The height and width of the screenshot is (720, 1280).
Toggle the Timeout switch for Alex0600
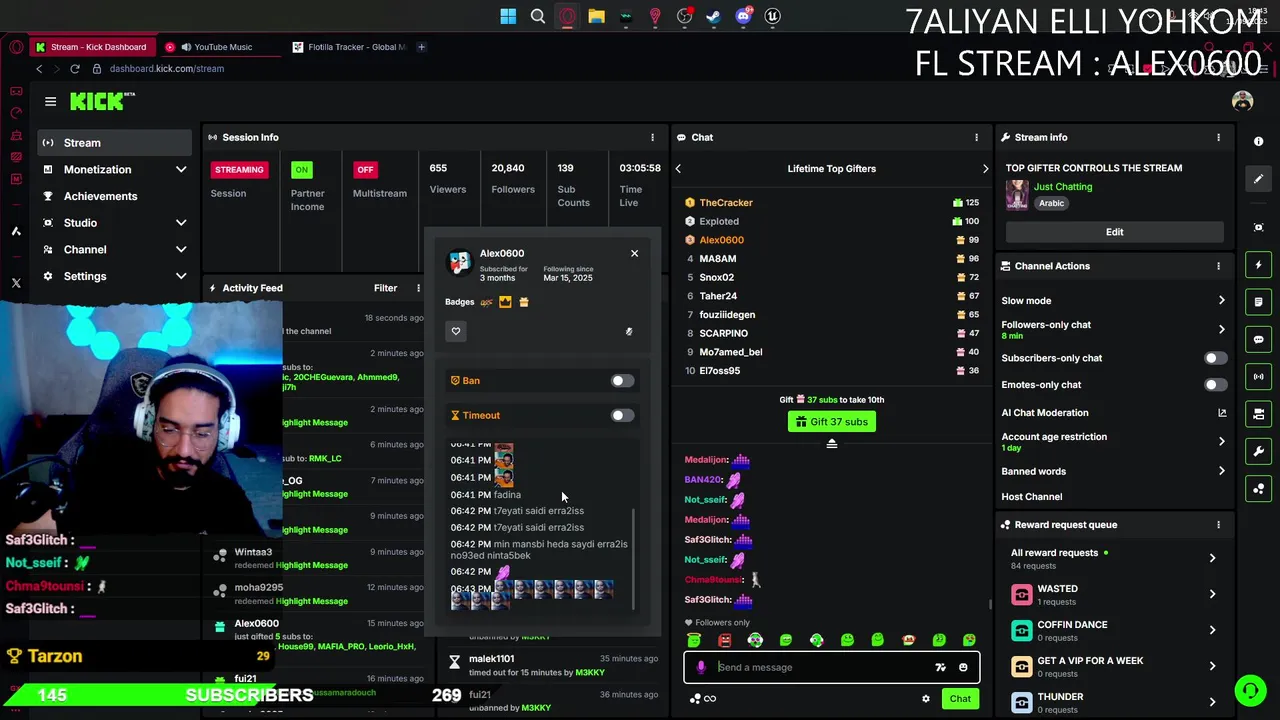[x=622, y=416]
